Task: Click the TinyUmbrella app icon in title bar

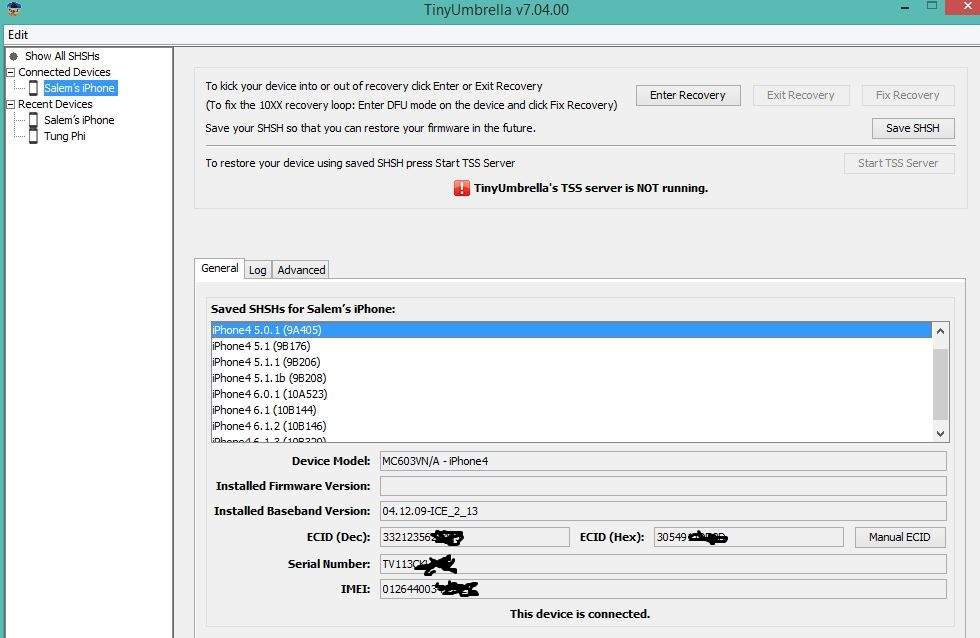Action: tap(14, 10)
